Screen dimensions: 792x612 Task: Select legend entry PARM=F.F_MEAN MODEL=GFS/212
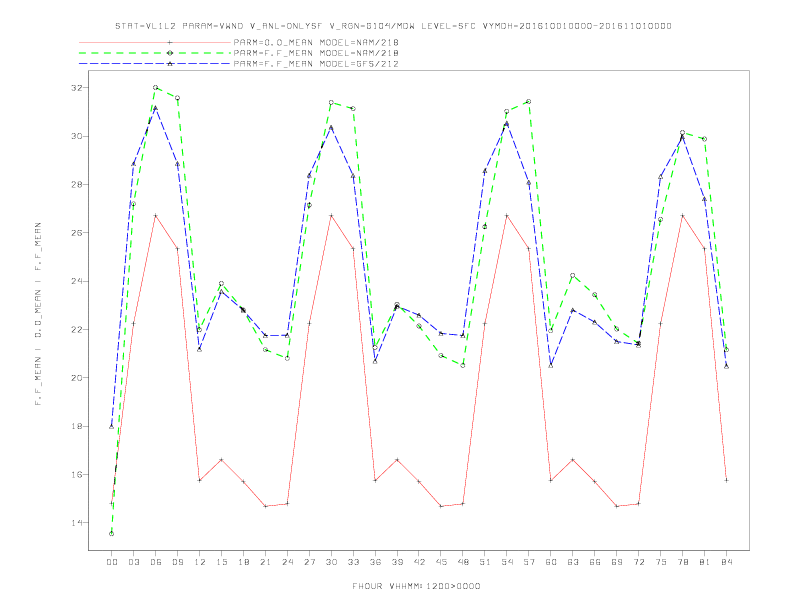pyautogui.click(x=316, y=64)
